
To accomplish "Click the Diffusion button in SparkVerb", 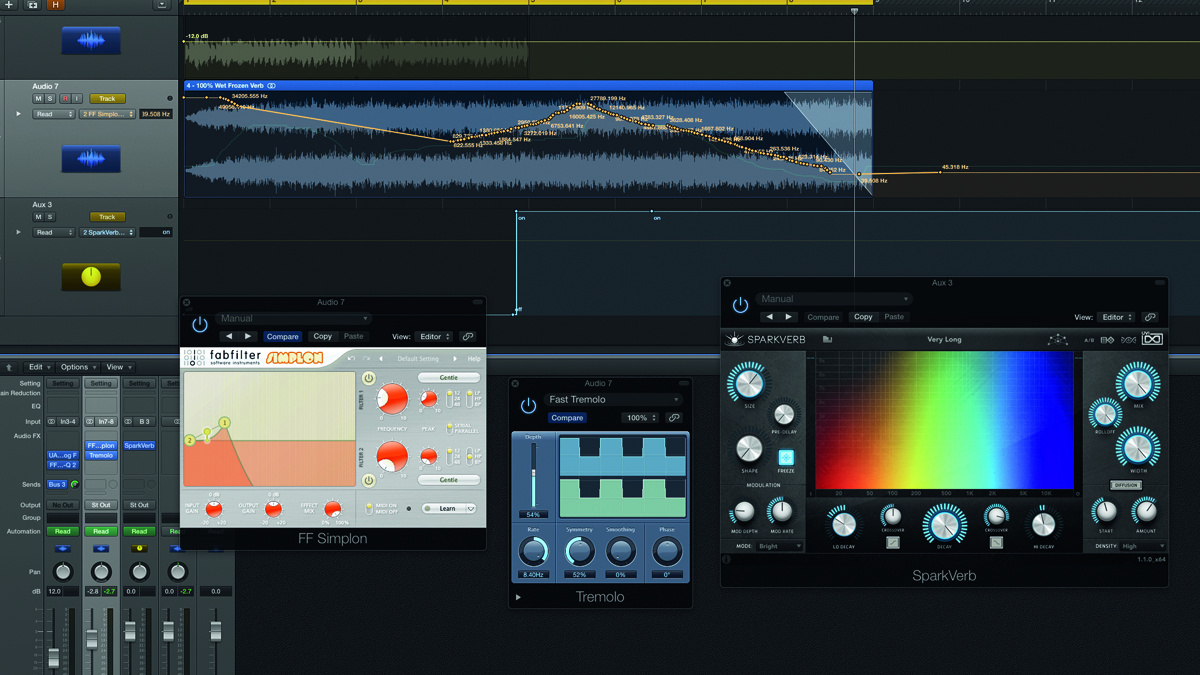I will pos(1125,485).
